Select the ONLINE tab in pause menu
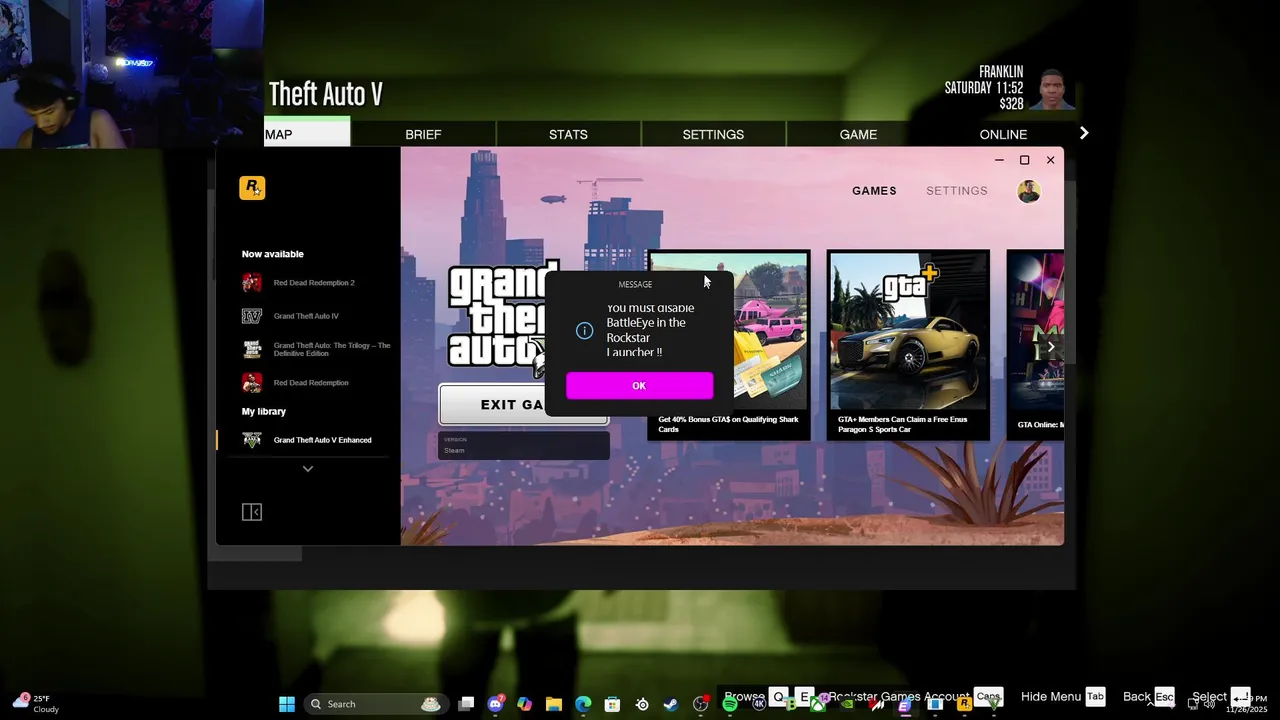The image size is (1280, 720). pos(1003,134)
